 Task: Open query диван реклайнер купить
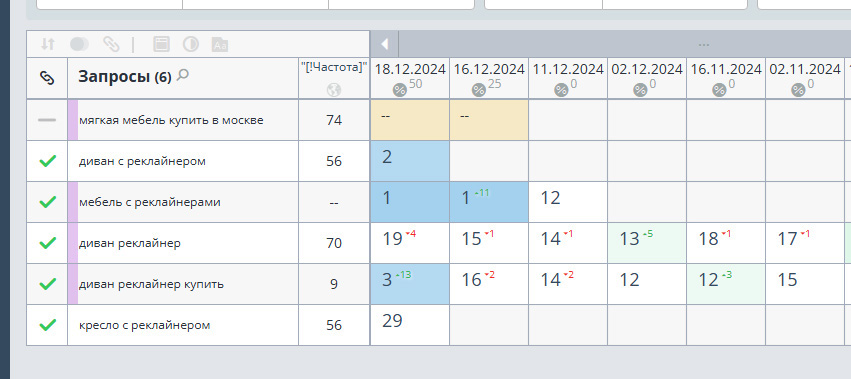click(x=151, y=284)
